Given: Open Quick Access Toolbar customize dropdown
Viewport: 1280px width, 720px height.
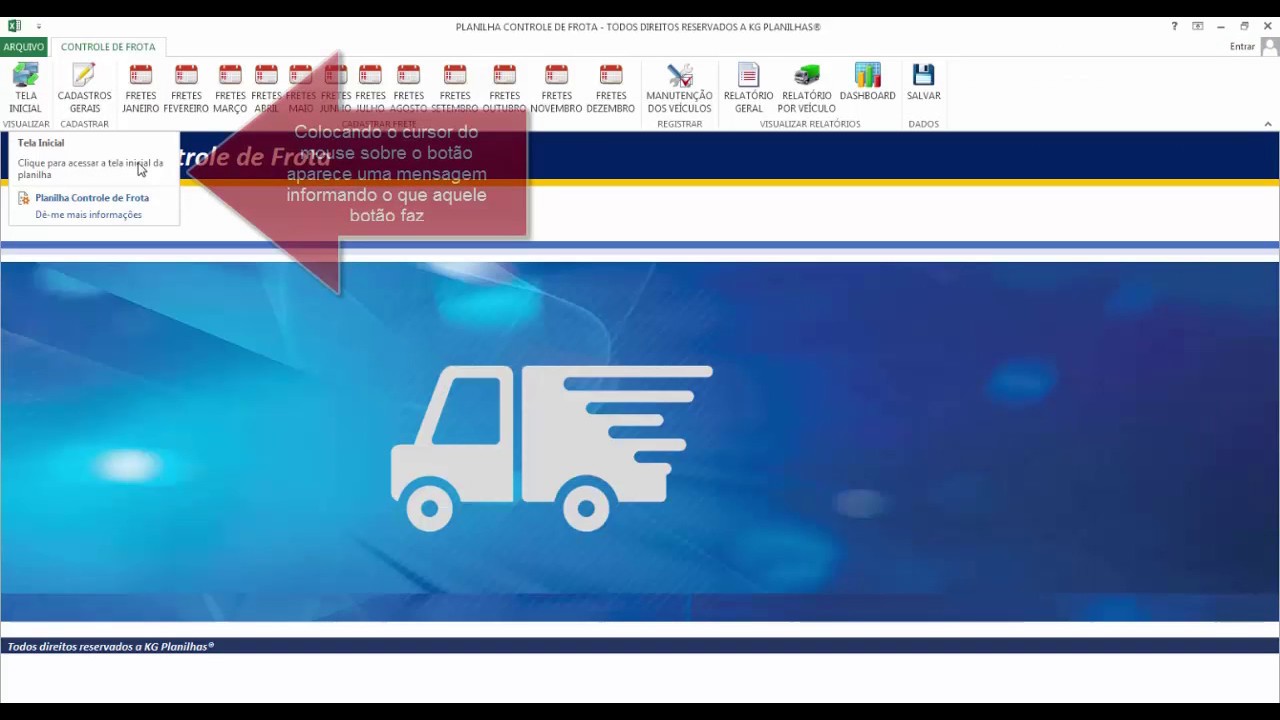Looking at the screenshot, I should [x=39, y=27].
